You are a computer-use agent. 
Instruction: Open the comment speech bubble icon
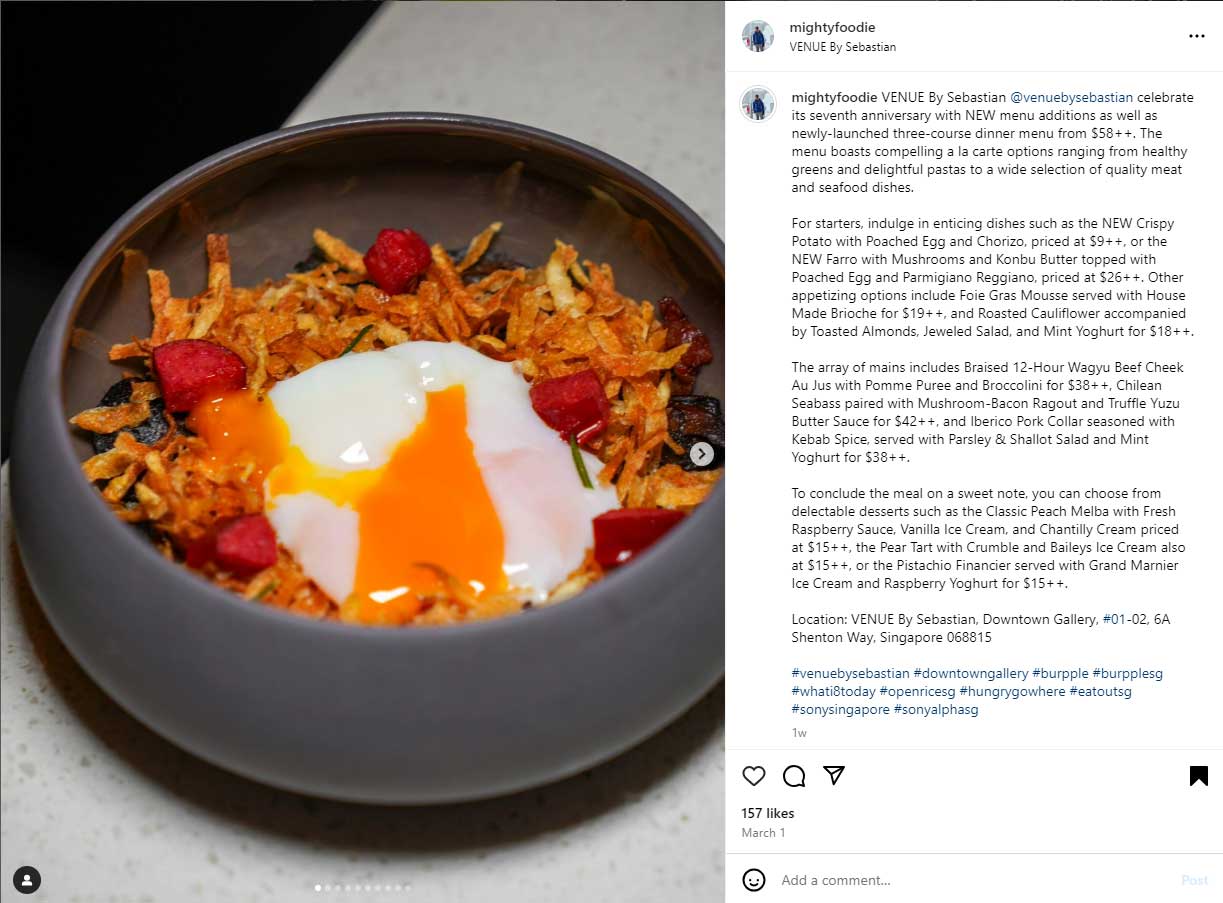coord(794,776)
